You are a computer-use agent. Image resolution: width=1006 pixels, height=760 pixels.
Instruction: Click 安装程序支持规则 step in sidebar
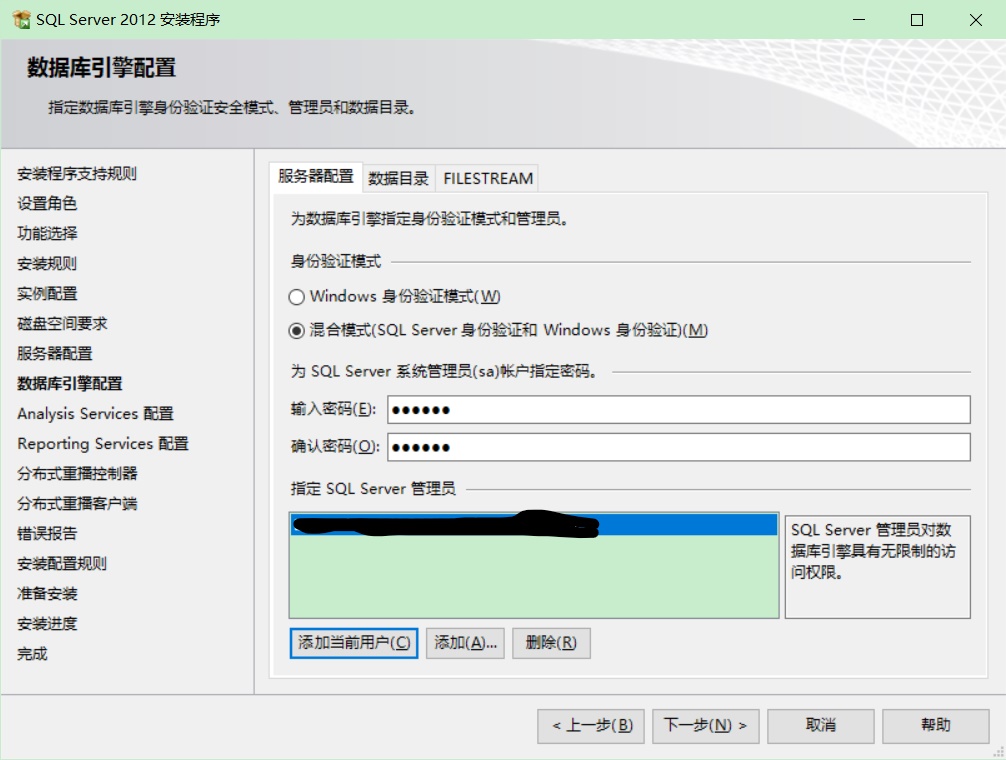pos(77,174)
